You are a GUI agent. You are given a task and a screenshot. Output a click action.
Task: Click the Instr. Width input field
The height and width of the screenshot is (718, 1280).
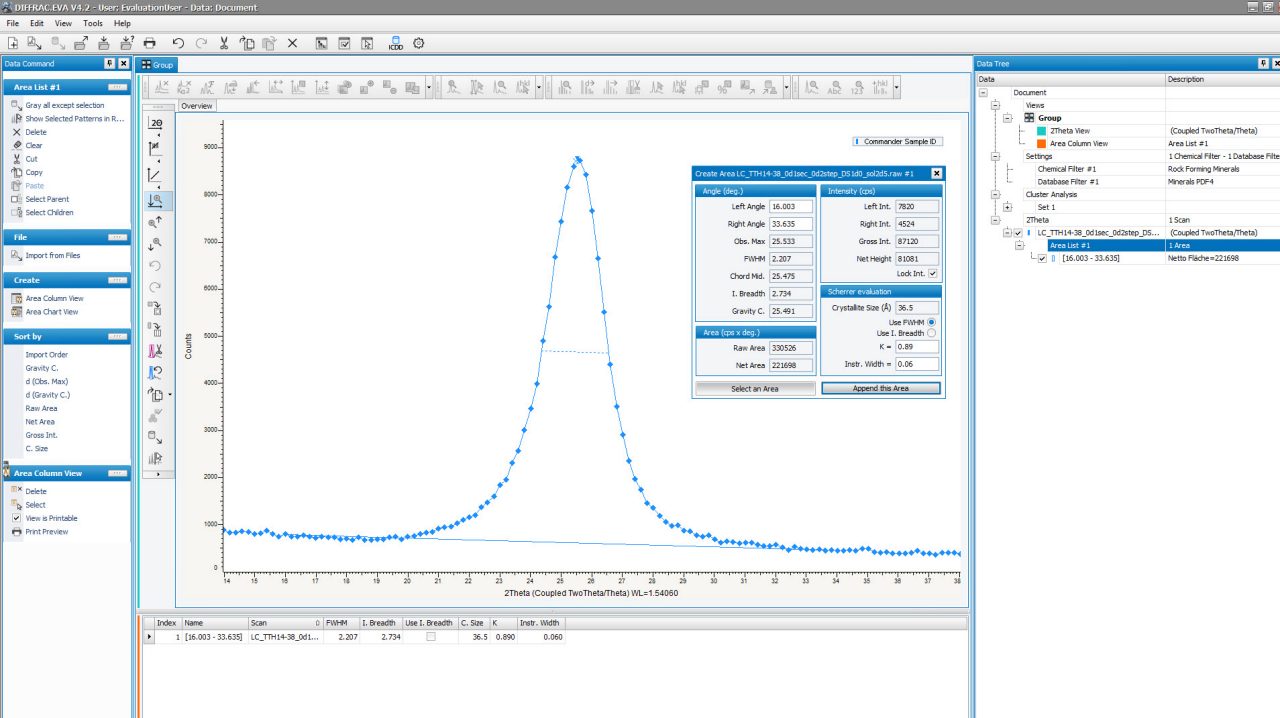point(916,364)
